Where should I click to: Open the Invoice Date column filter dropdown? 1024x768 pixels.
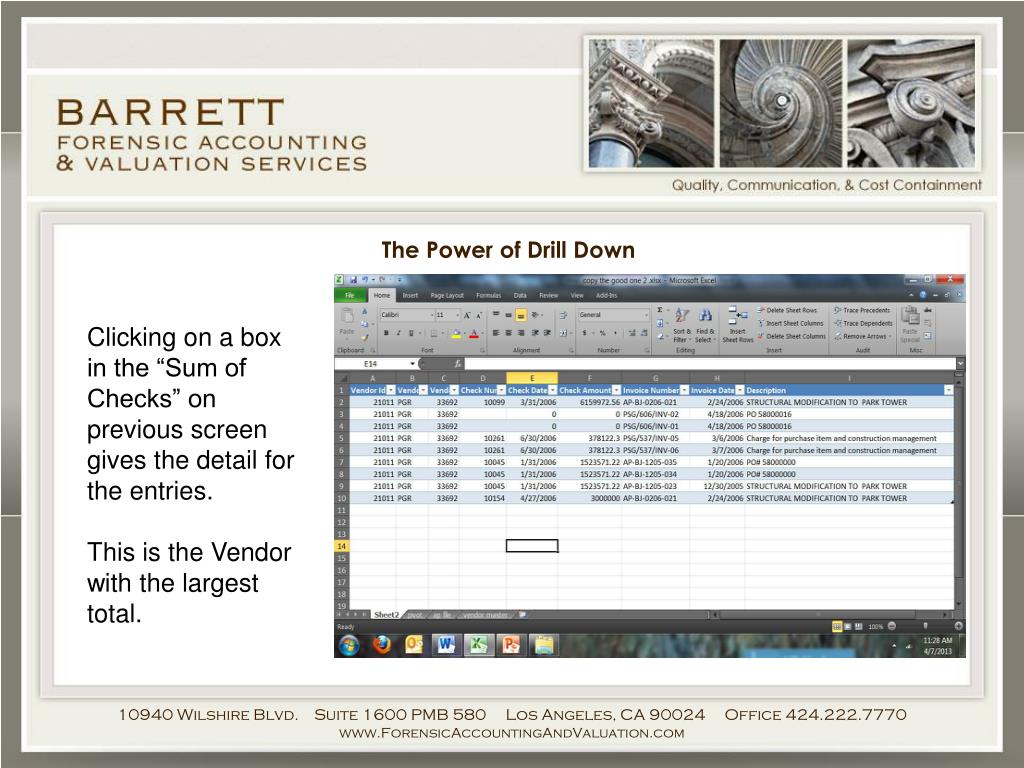[x=739, y=390]
